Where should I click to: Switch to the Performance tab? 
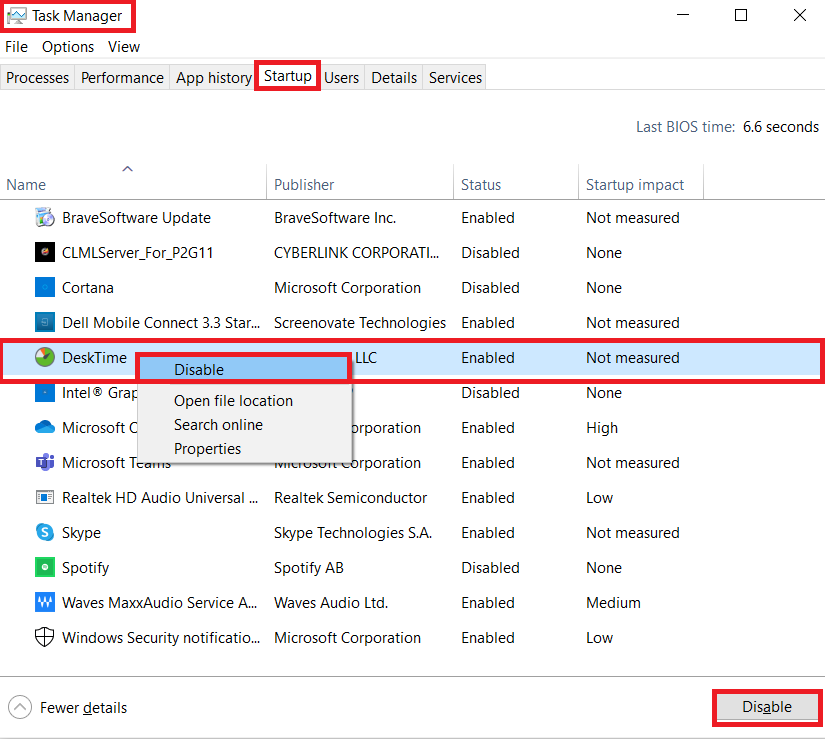tap(122, 78)
